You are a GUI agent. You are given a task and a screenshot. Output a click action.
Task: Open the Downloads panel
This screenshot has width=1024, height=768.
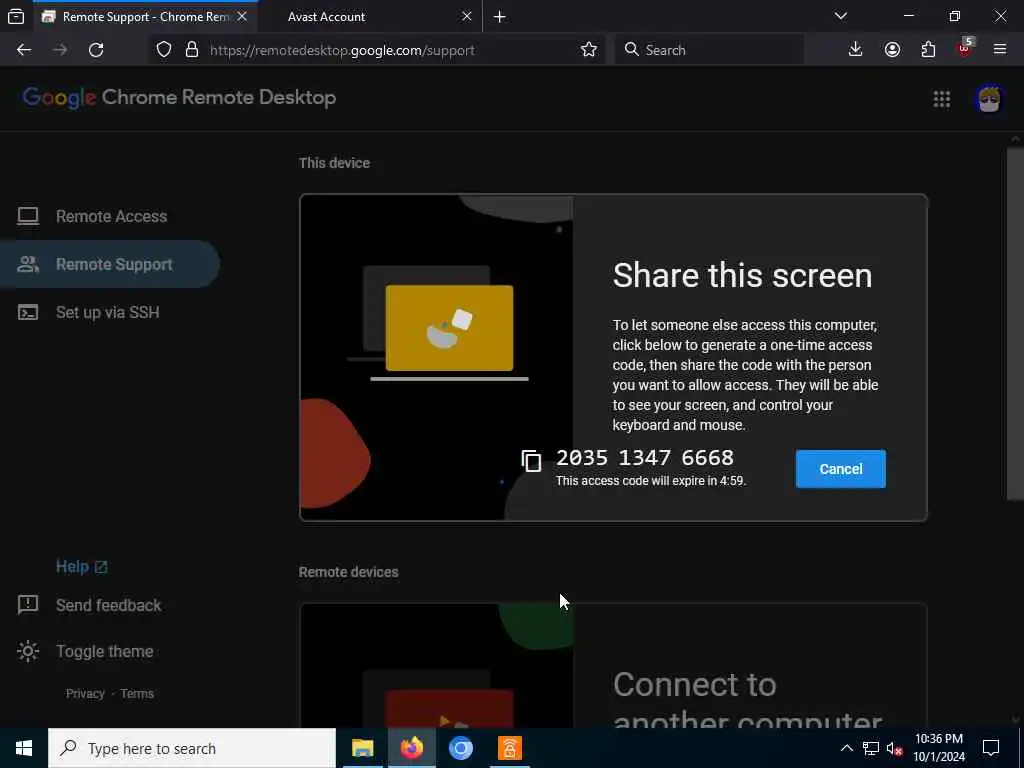[855, 50]
